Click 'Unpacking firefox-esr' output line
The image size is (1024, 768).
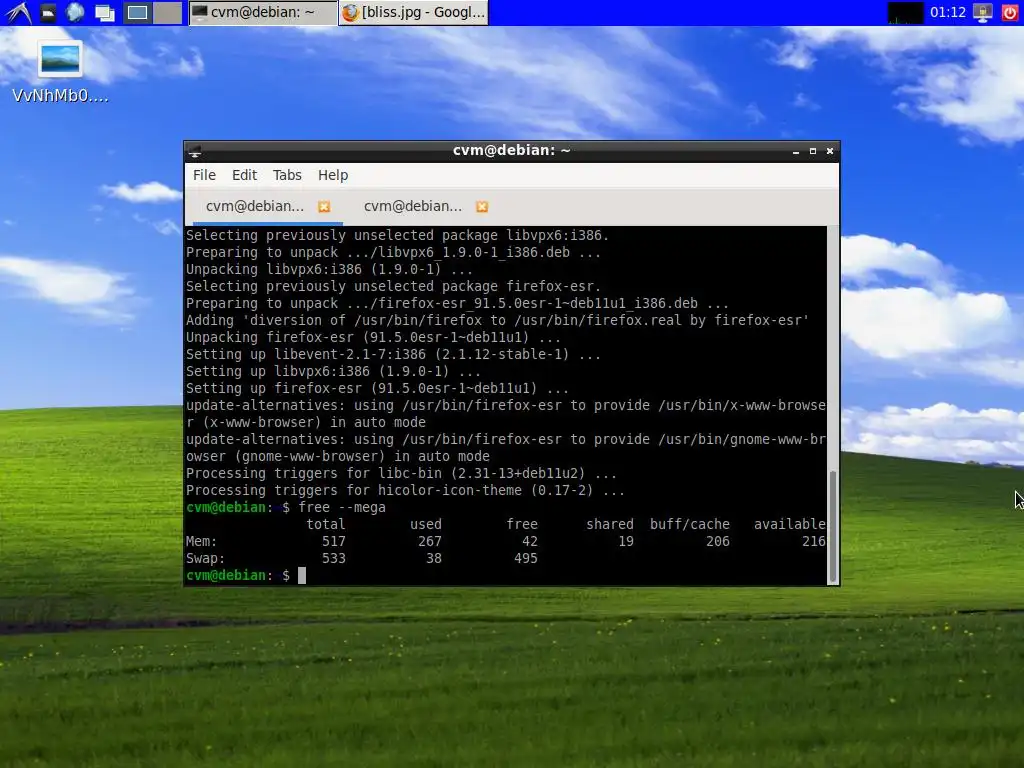point(373,338)
